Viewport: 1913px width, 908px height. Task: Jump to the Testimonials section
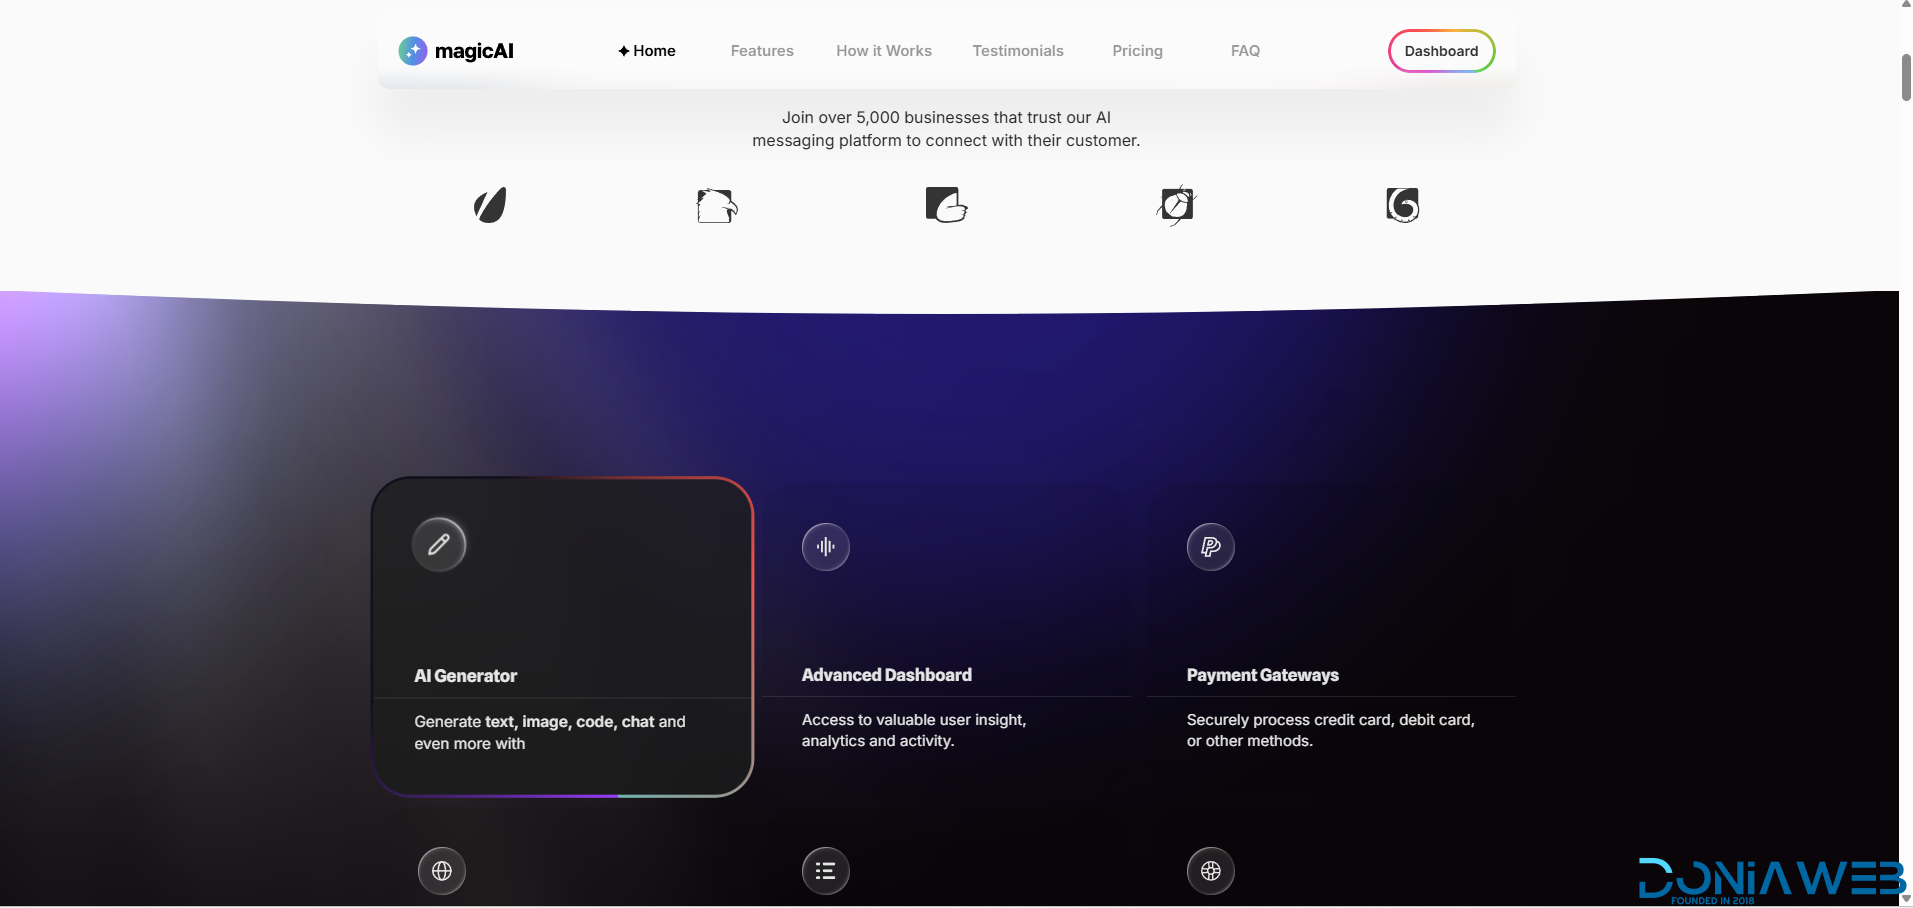[x=1018, y=51]
